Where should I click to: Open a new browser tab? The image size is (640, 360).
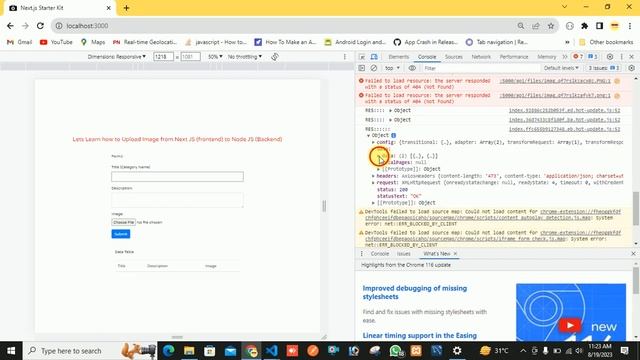126,8
